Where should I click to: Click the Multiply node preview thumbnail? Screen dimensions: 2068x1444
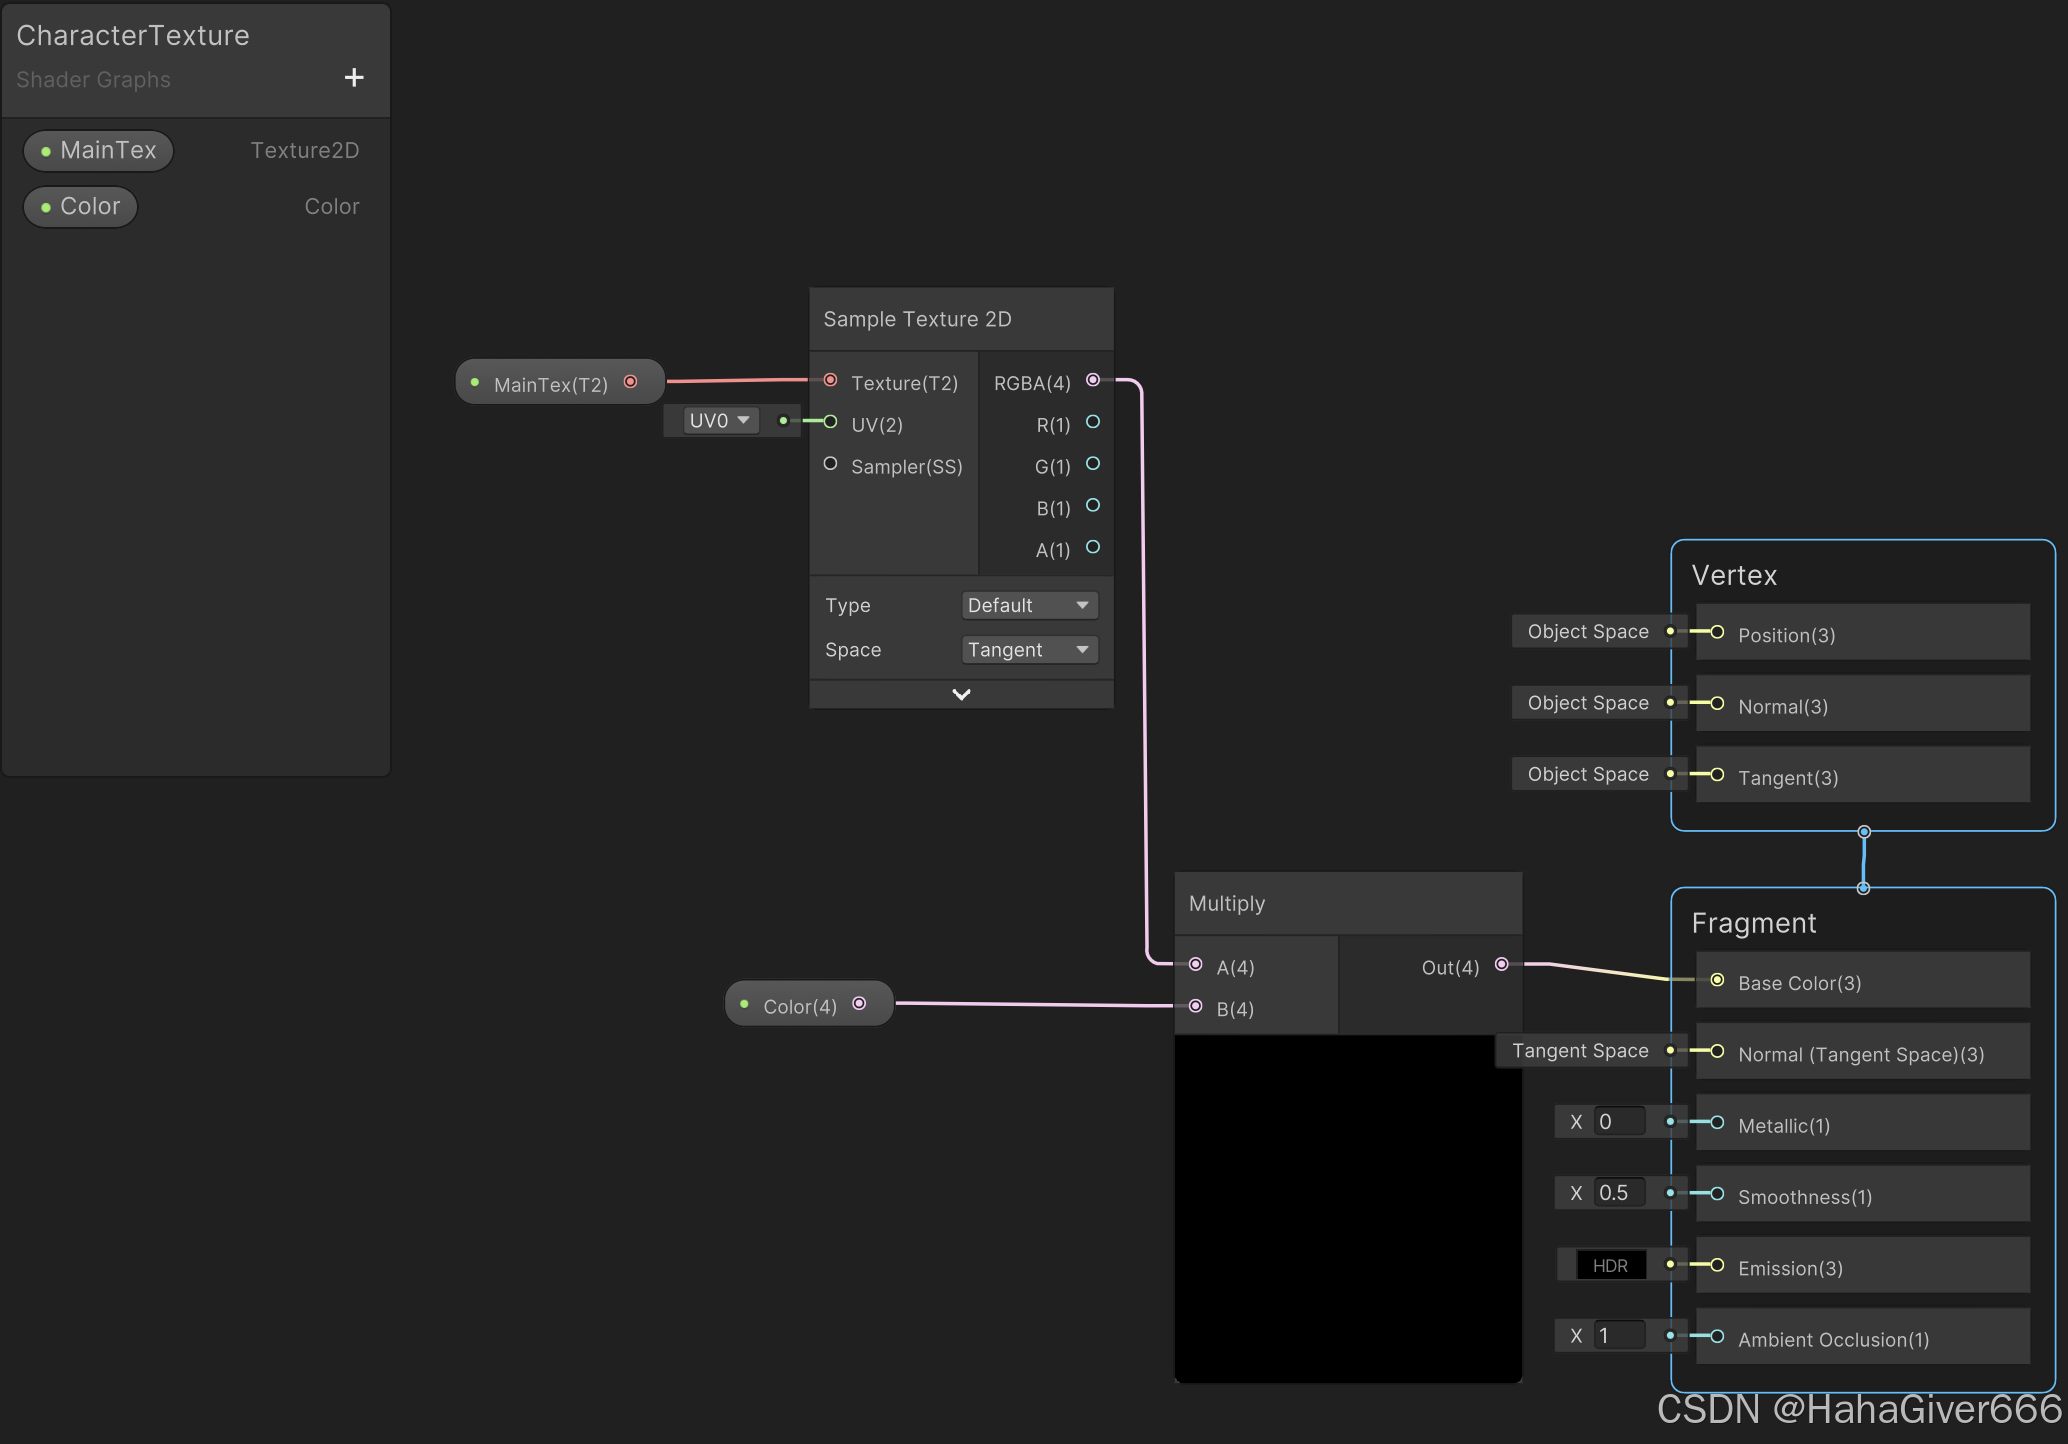point(1348,1209)
